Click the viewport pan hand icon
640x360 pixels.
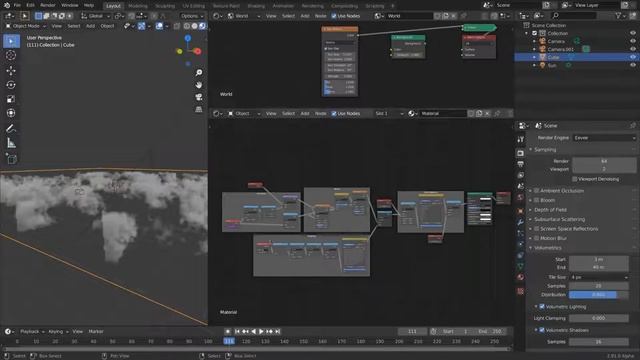[199, 85]
